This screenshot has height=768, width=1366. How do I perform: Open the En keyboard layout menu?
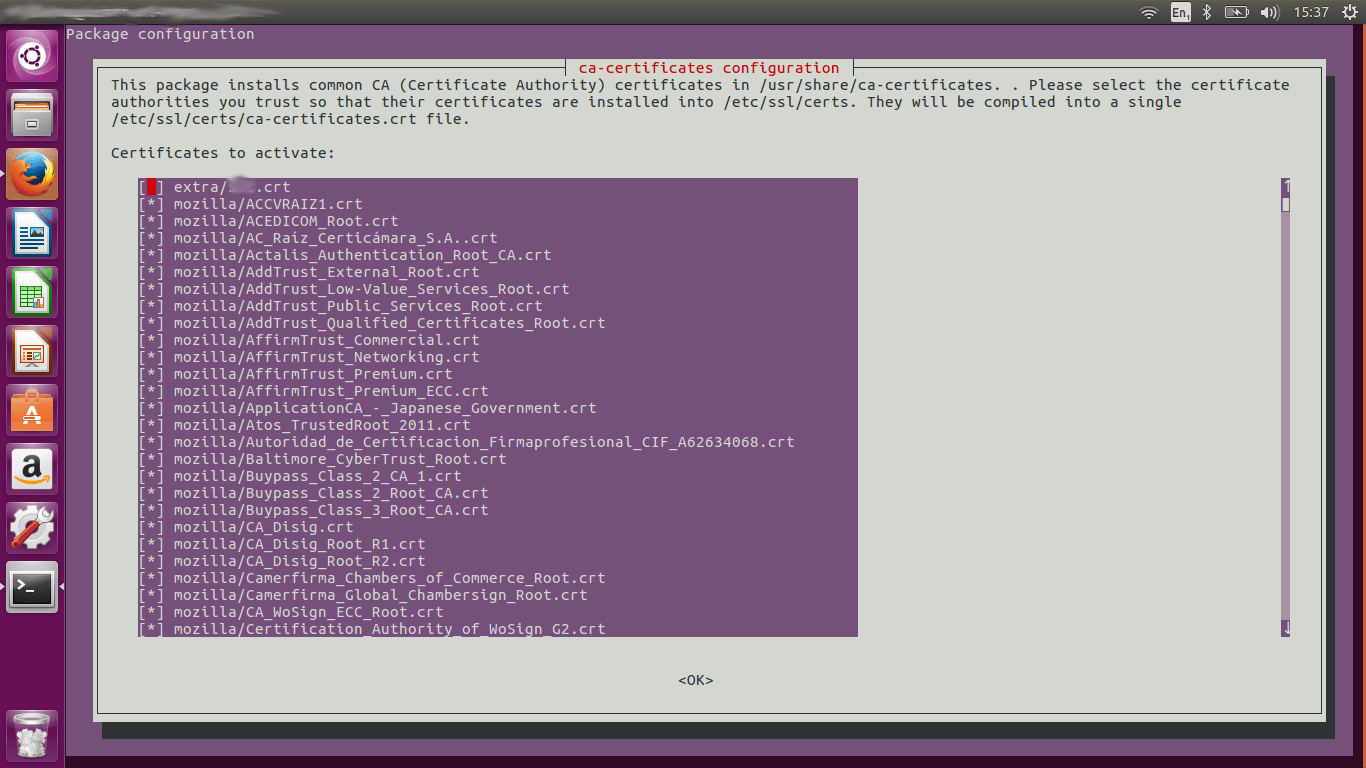(1180, 12)
